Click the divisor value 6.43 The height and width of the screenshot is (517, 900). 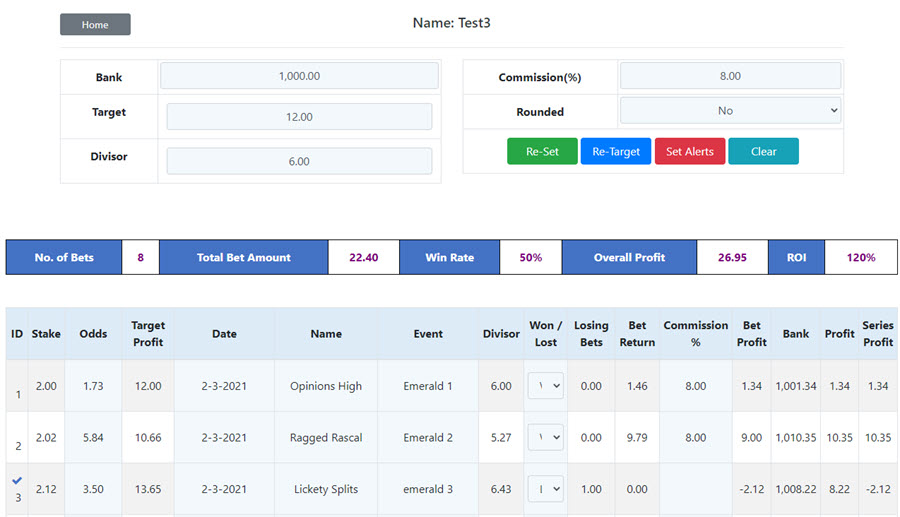[x=501, y=489]
